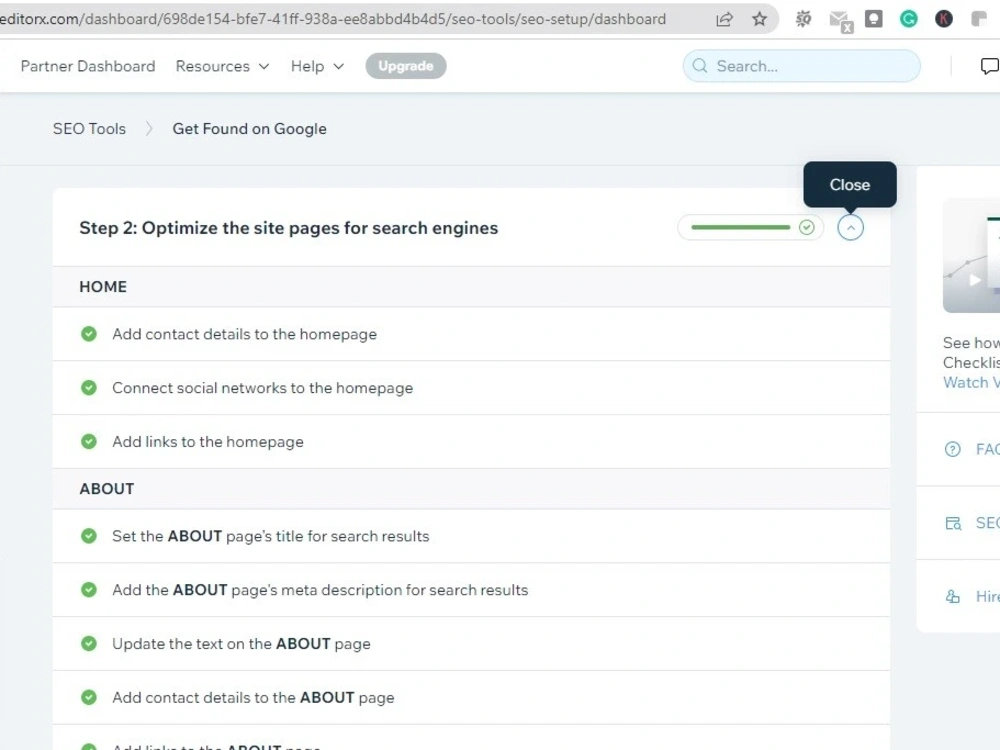Open Add the ABOUT page's meta description task
Screen dimensions: 1000x750
click(x=471, y=589)
